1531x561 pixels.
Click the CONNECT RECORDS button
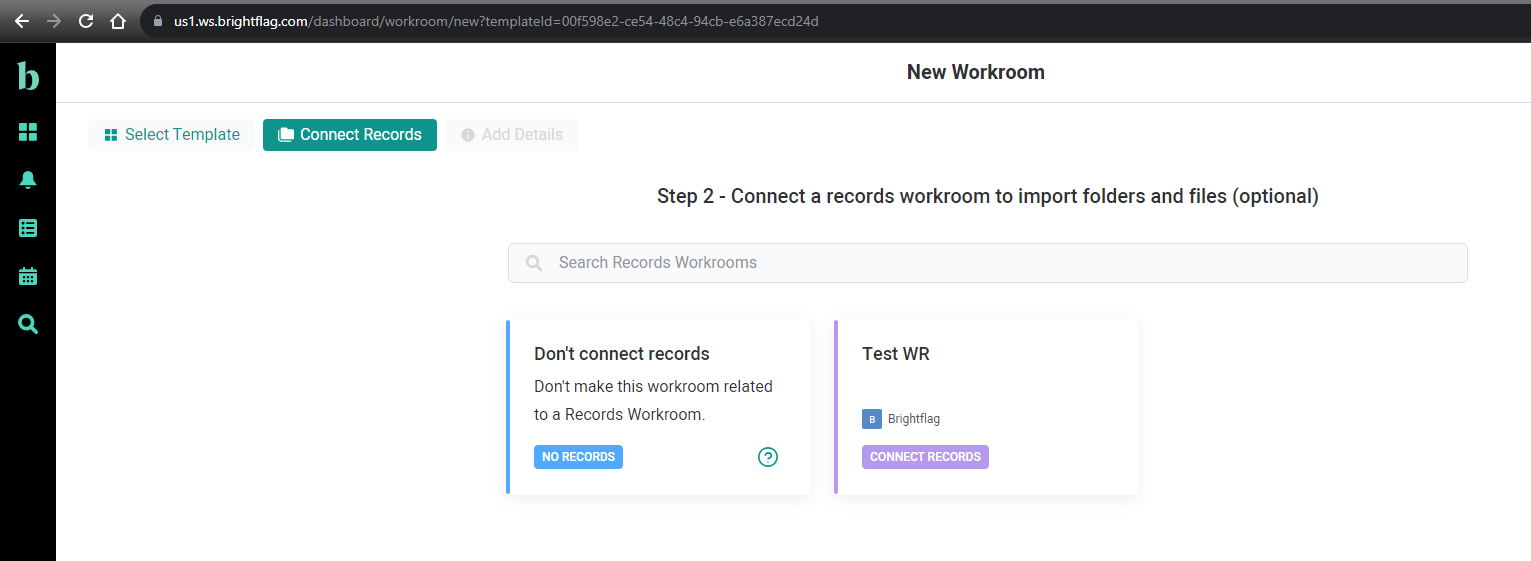click(925, 457)
